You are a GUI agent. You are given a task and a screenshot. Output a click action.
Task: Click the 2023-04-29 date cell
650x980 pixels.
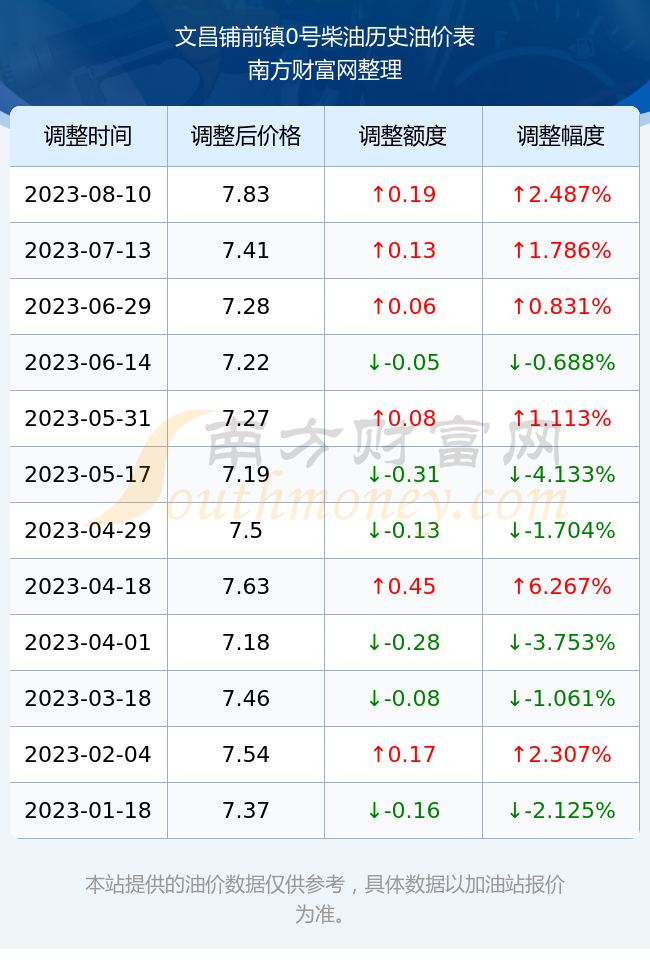88,531
